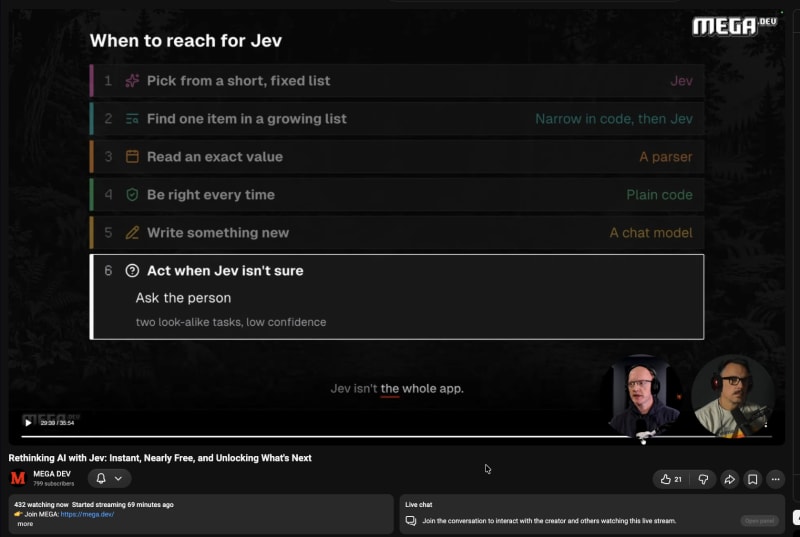The width and height of the screenshot is (800, 537).
Task: Click the sparkle icon on 'Pick from a short, fixed list'
Action: (132, 81)
